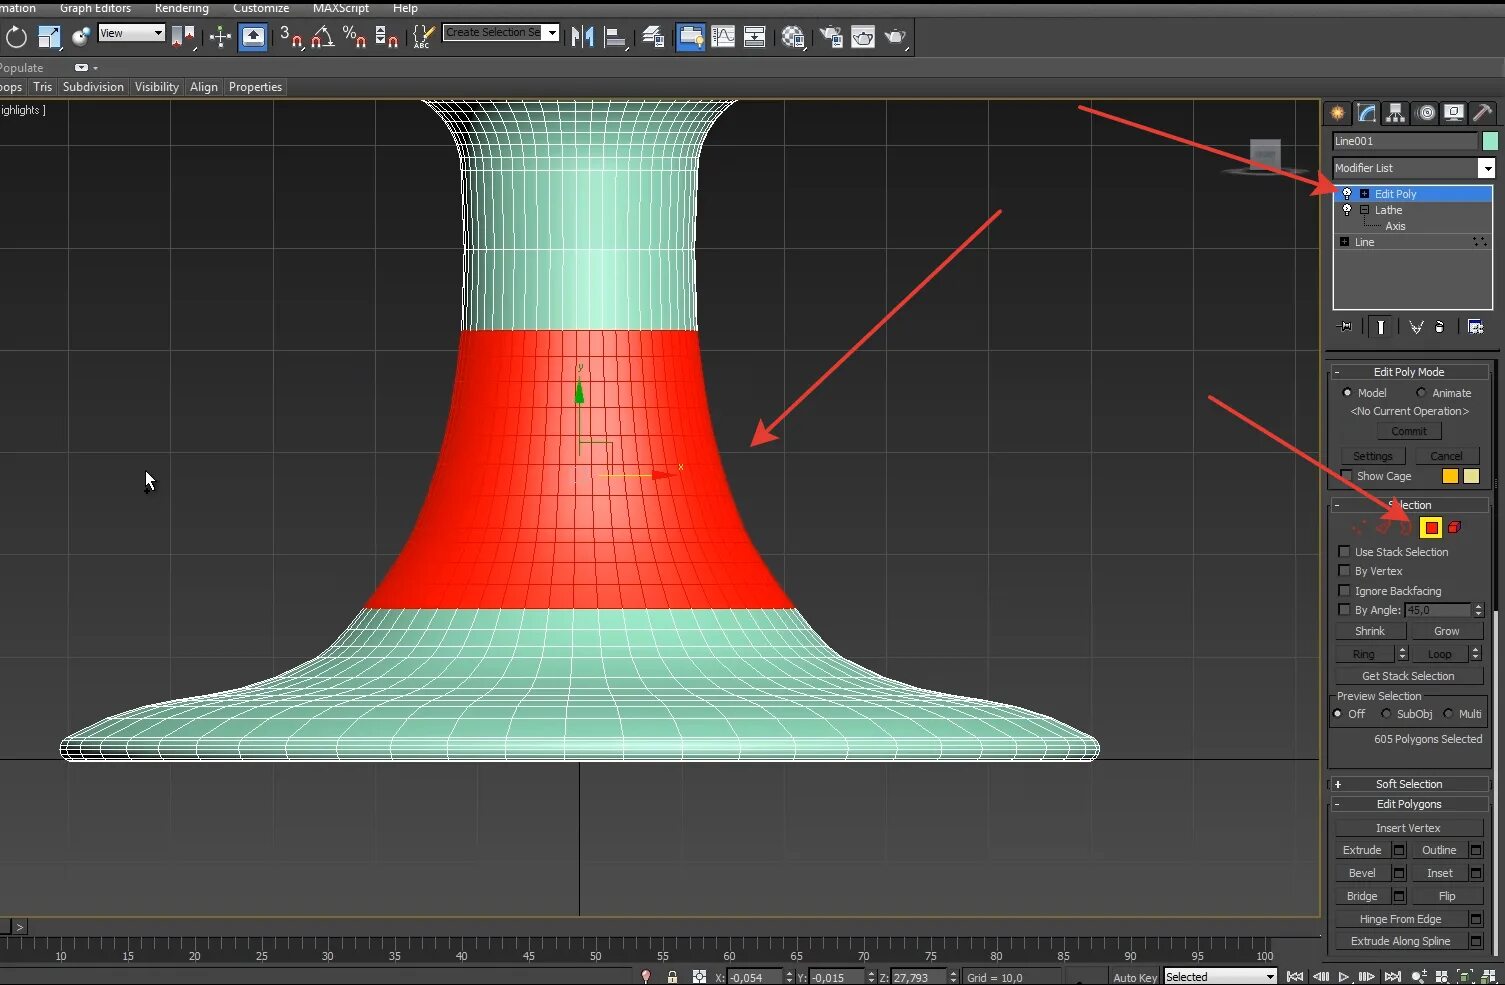
Task: Click the Commit button
Action: click(x=1408, y=430)
